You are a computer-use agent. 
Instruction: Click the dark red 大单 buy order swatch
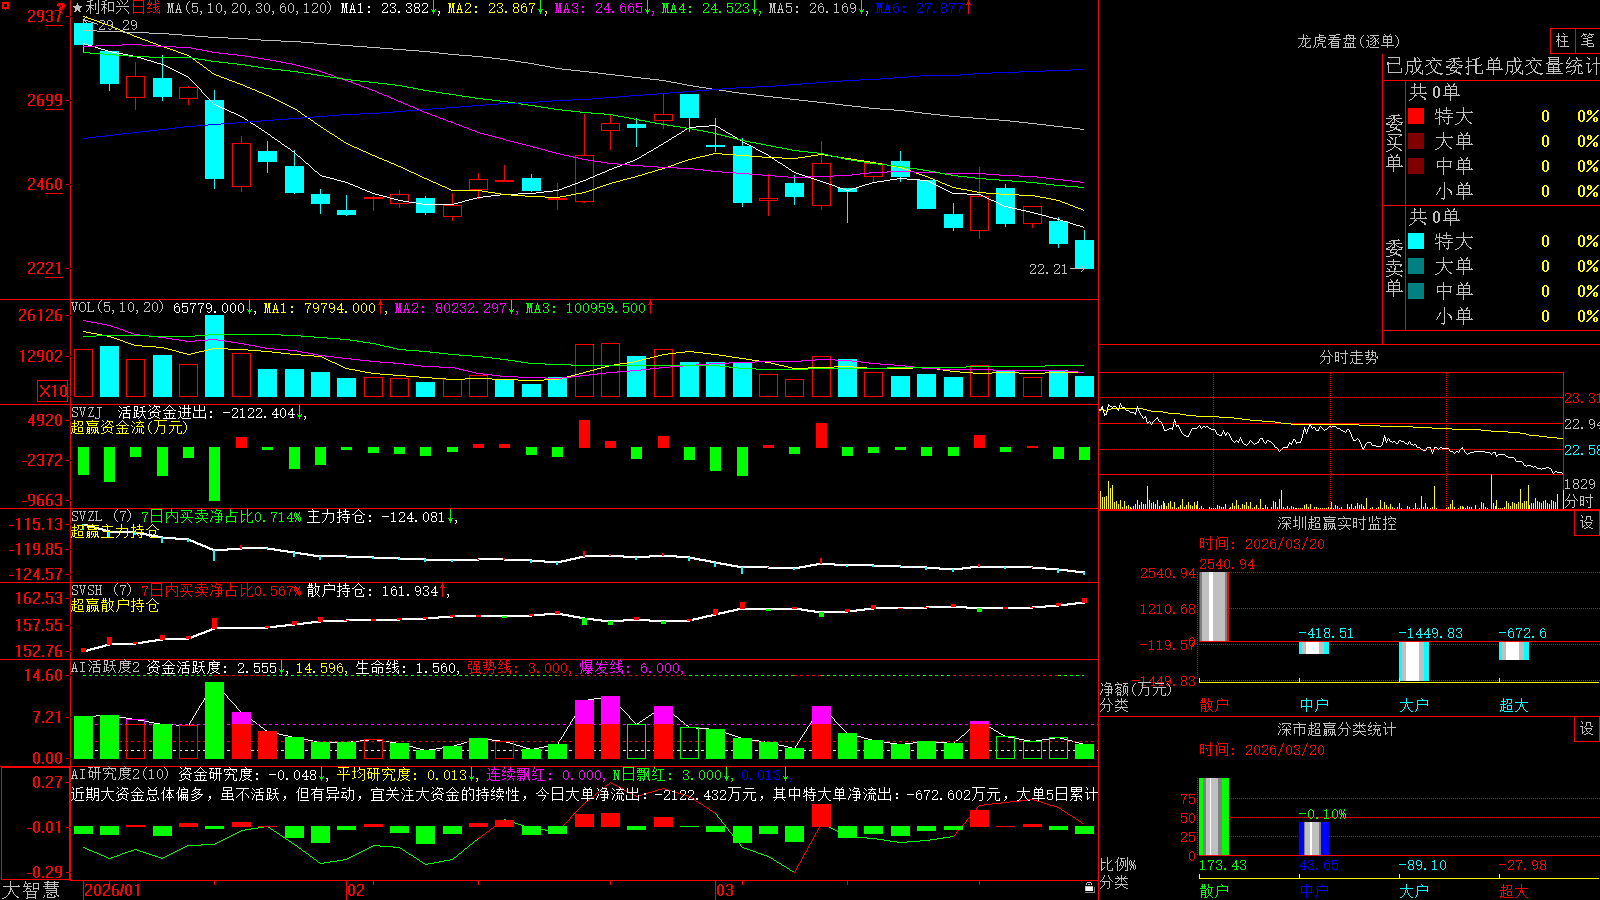[x=1416, y=141]
